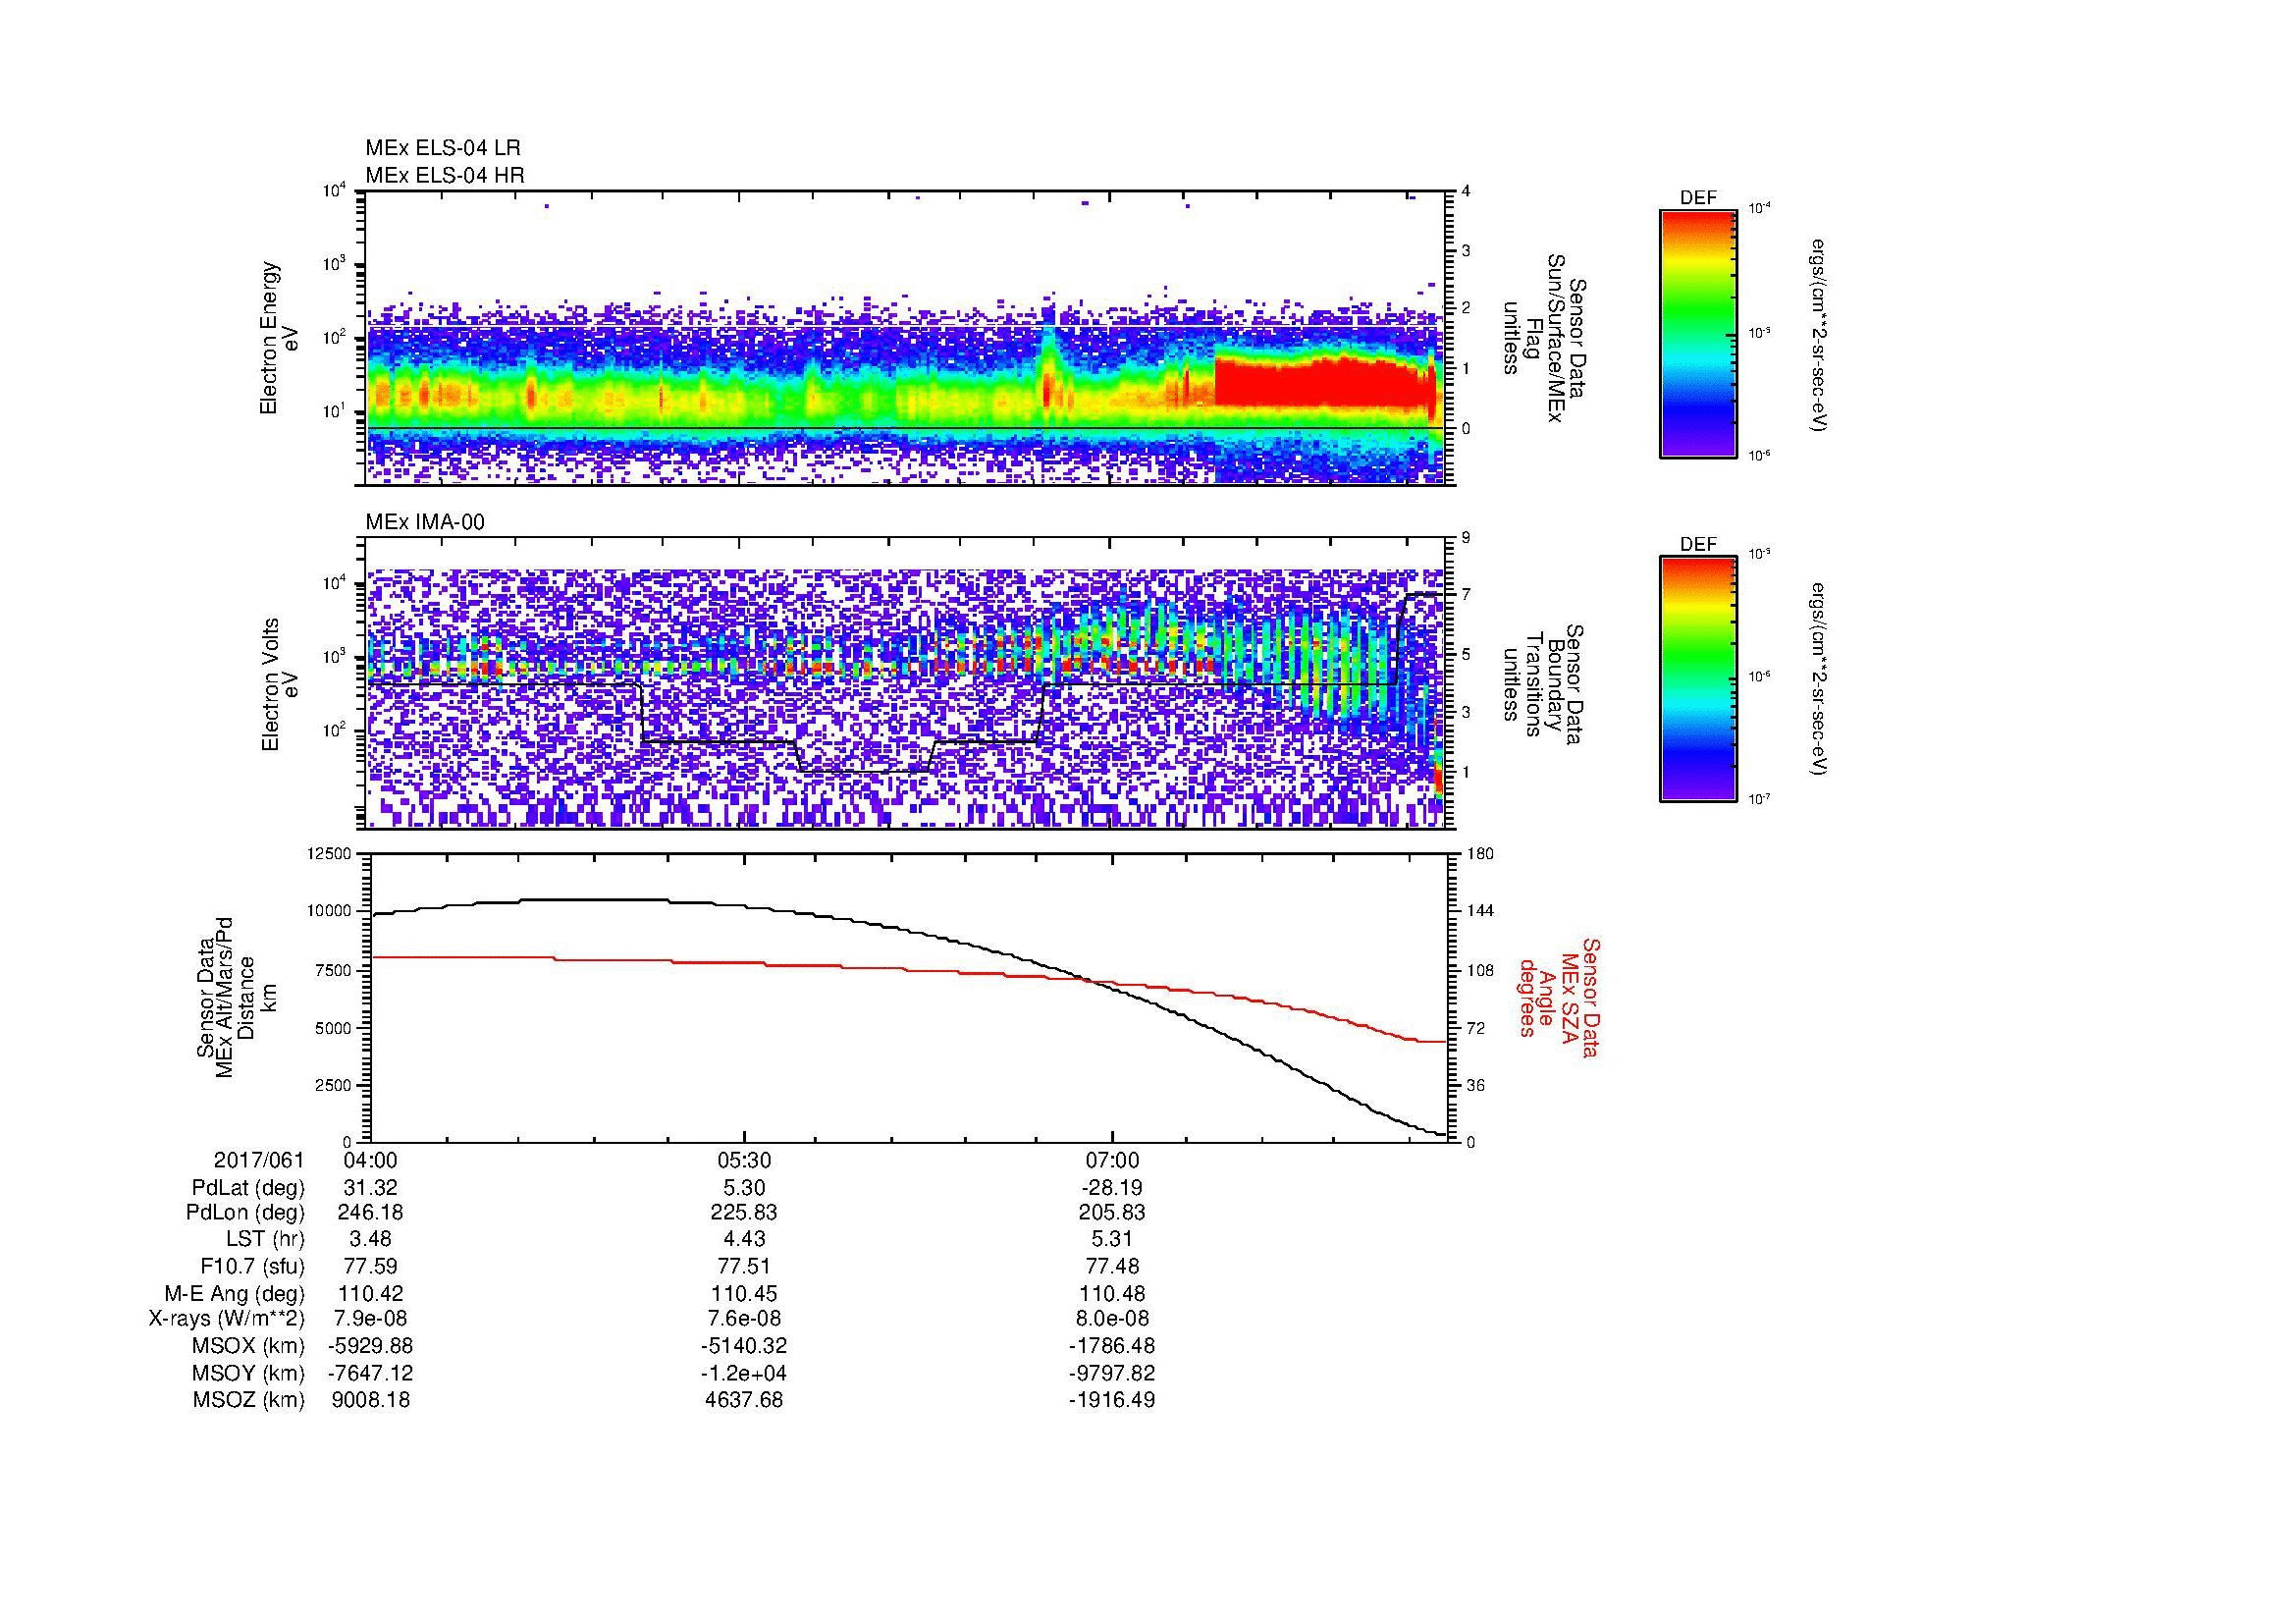This screenshot has width=2296, height=1623.
Task: Click the 'Electron Energy eV' axis title
Action: [x=280, y=338]
